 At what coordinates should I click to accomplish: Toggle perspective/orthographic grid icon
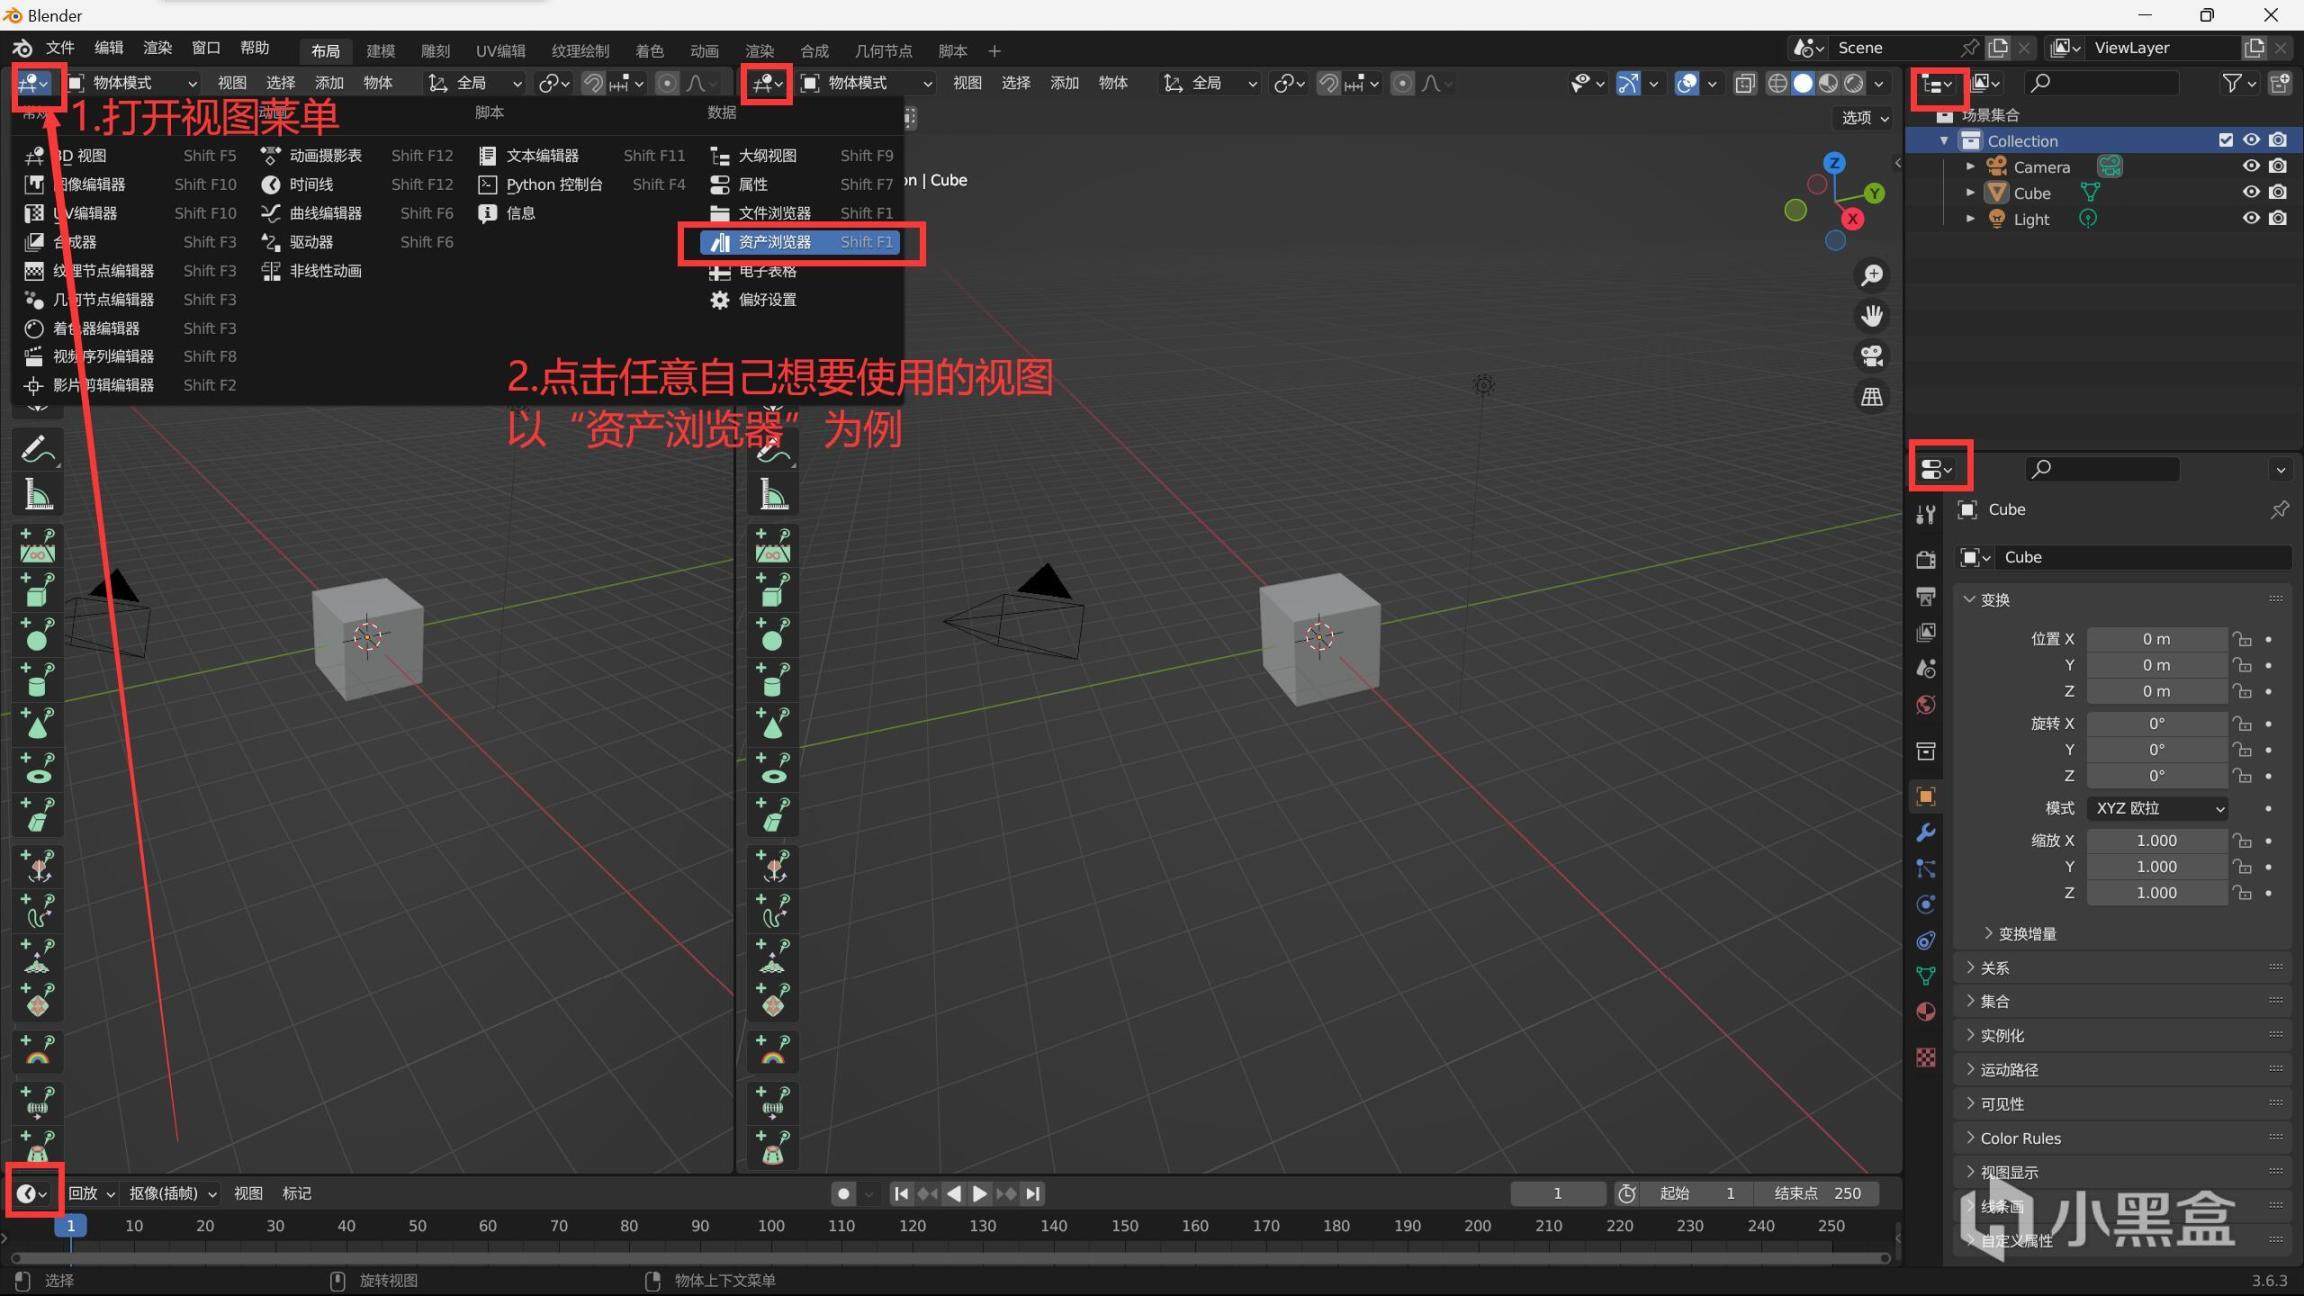coord(1871,397)
